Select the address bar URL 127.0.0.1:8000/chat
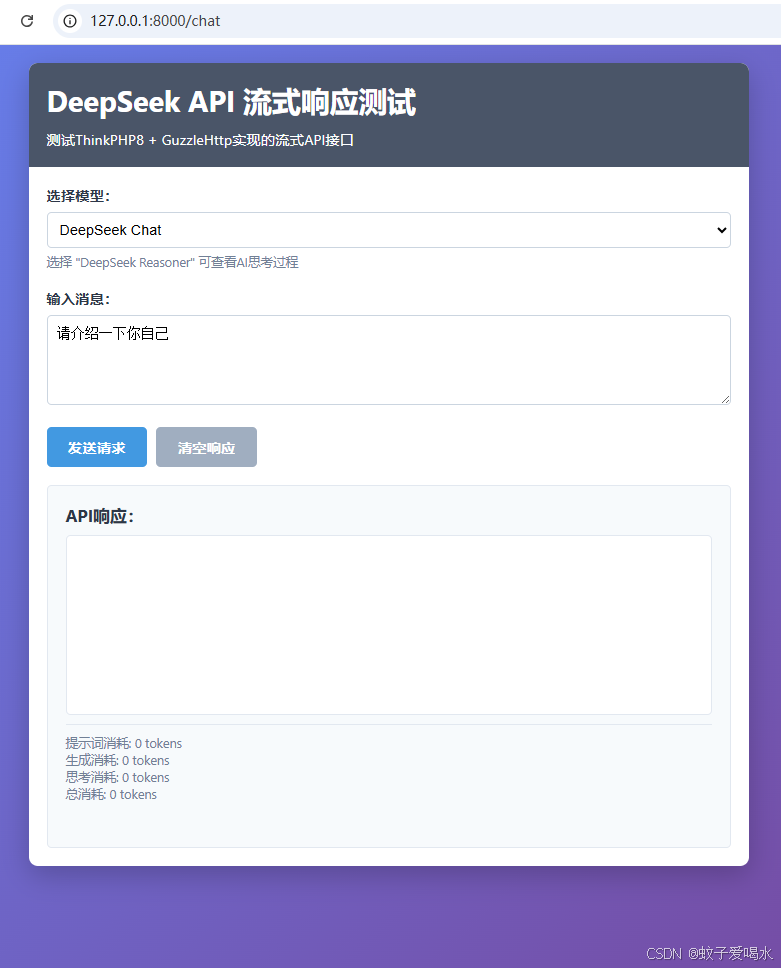The height and width of the screenshot is (968, 781). point(155,21)
